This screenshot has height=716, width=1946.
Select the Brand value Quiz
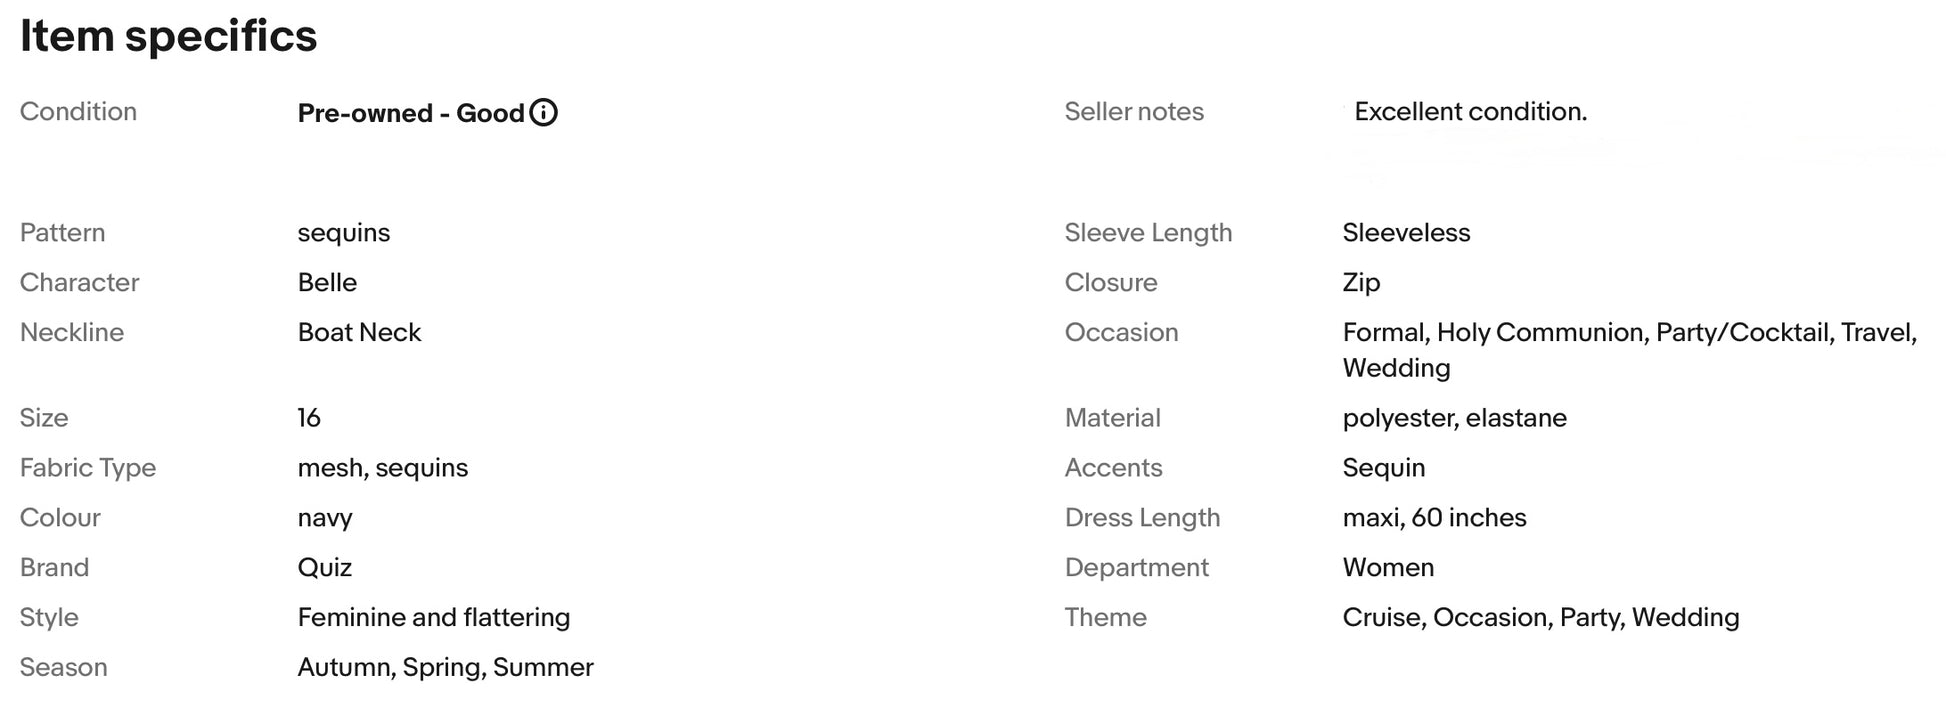point(325,568)
